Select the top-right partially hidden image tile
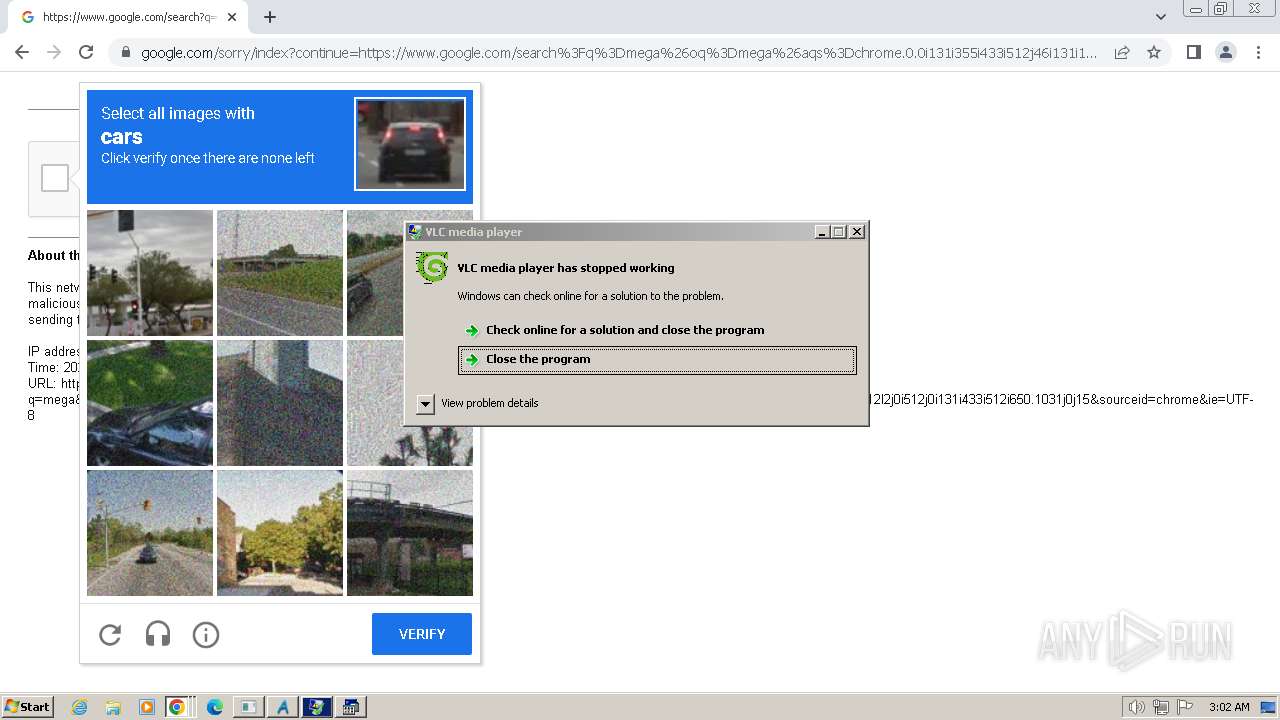Image resolution: width=1280 pixels, height=720 pixels. tap(375, 273)
